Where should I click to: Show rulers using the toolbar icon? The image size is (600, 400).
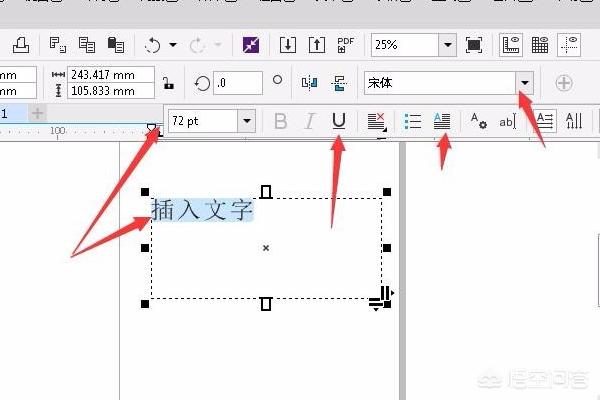[x=510, y=44]
